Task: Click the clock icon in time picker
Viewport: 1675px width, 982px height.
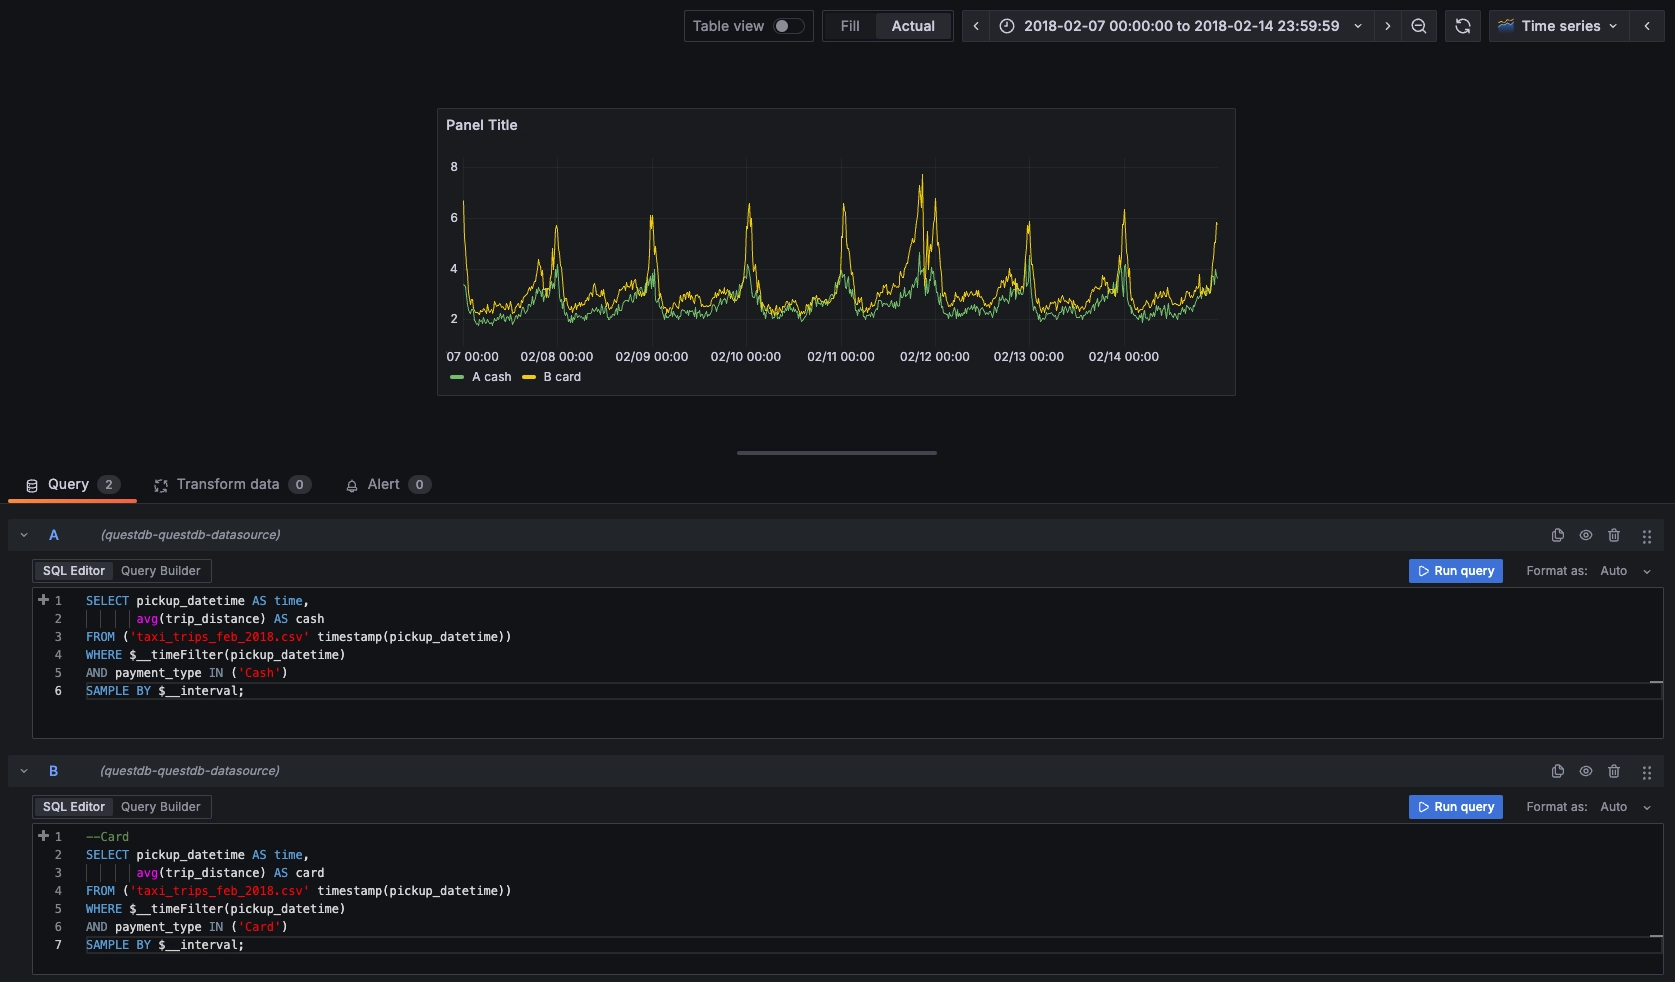Action: point(1007,26)
